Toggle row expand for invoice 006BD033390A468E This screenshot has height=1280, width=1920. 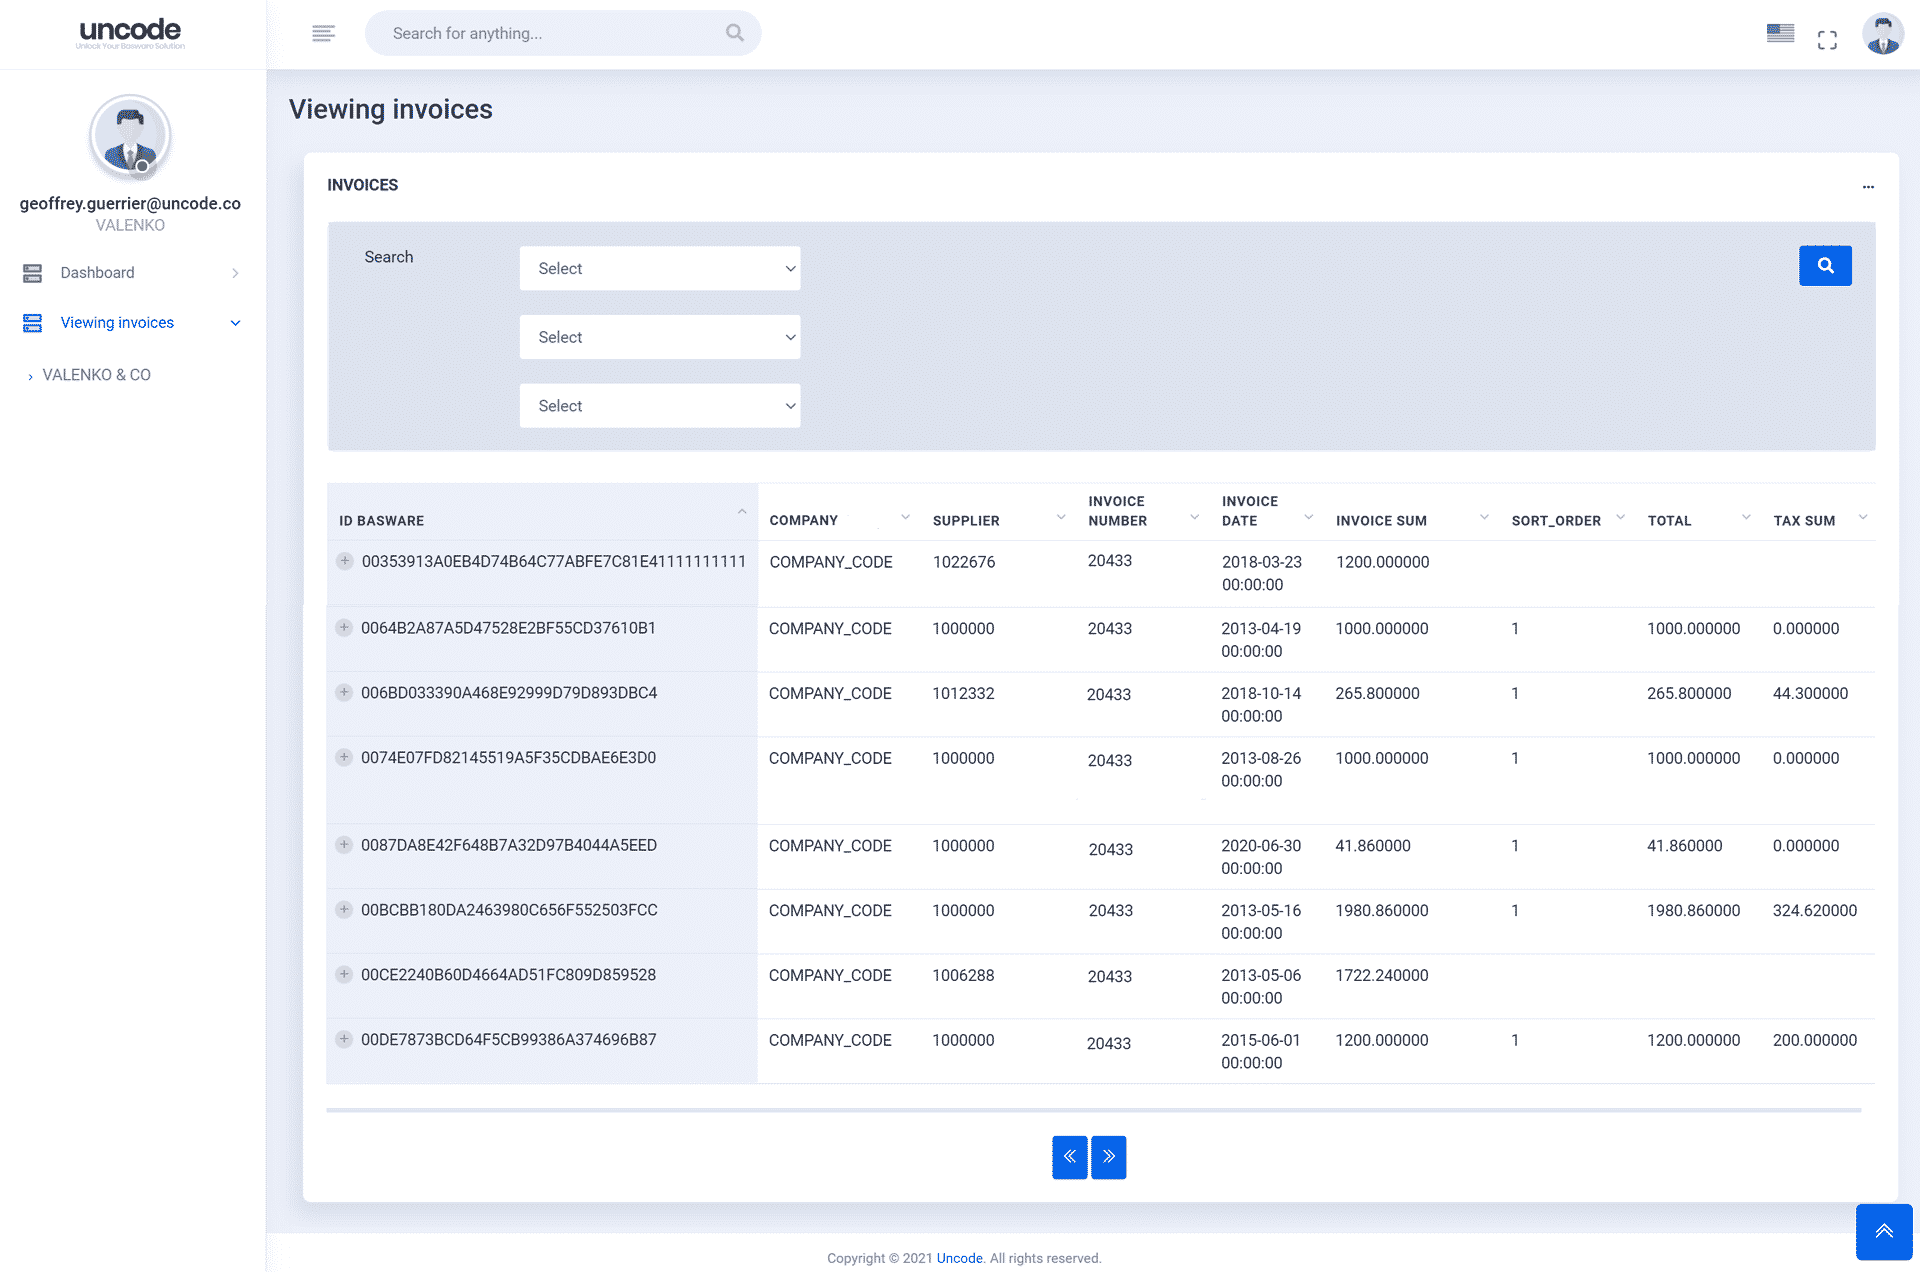coord(344,693)
